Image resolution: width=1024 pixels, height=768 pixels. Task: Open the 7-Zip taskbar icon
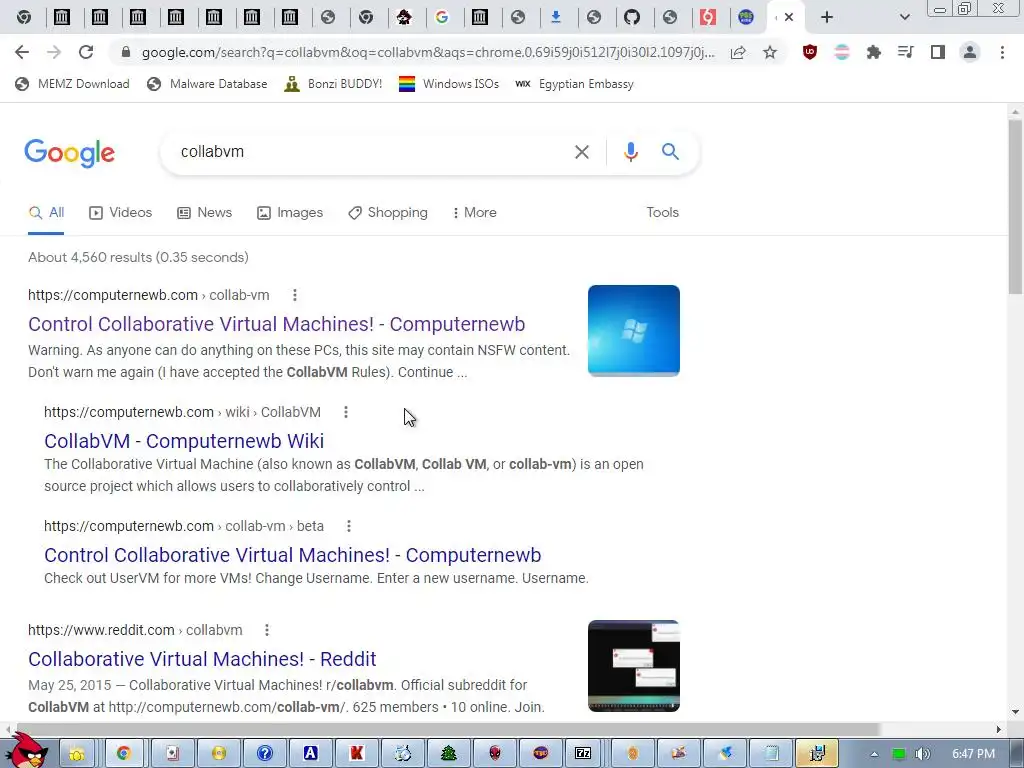pyautogui.click(x=583, y=754)
